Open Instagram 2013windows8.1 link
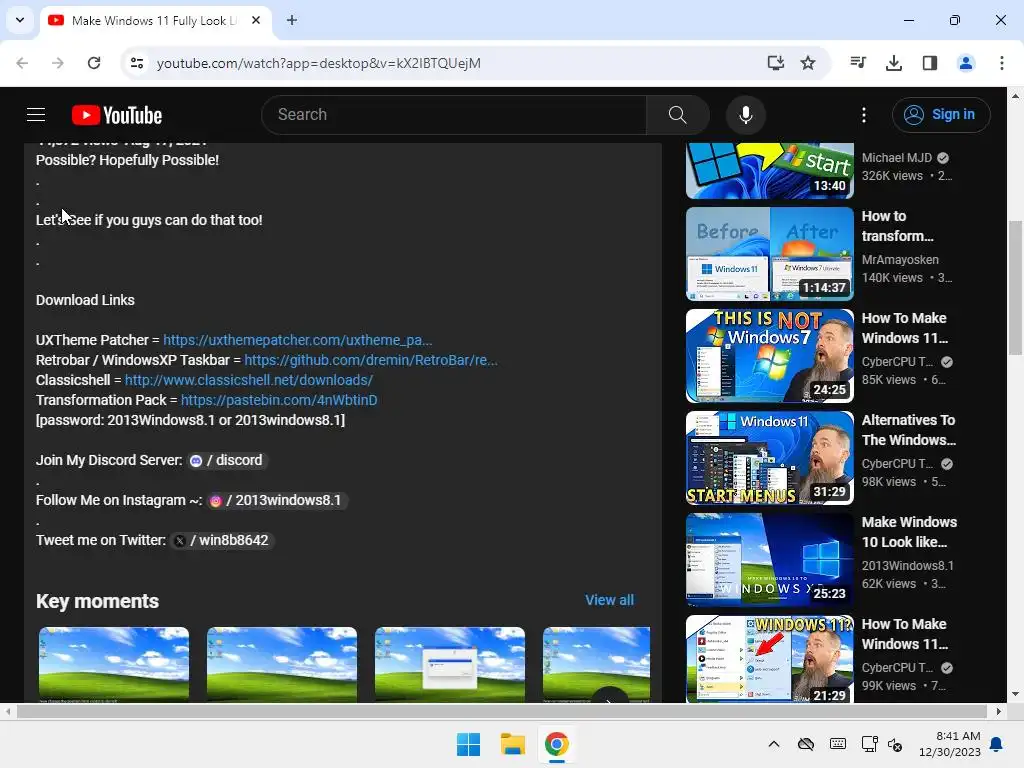 pyautogui.click(x=276, y=500)
